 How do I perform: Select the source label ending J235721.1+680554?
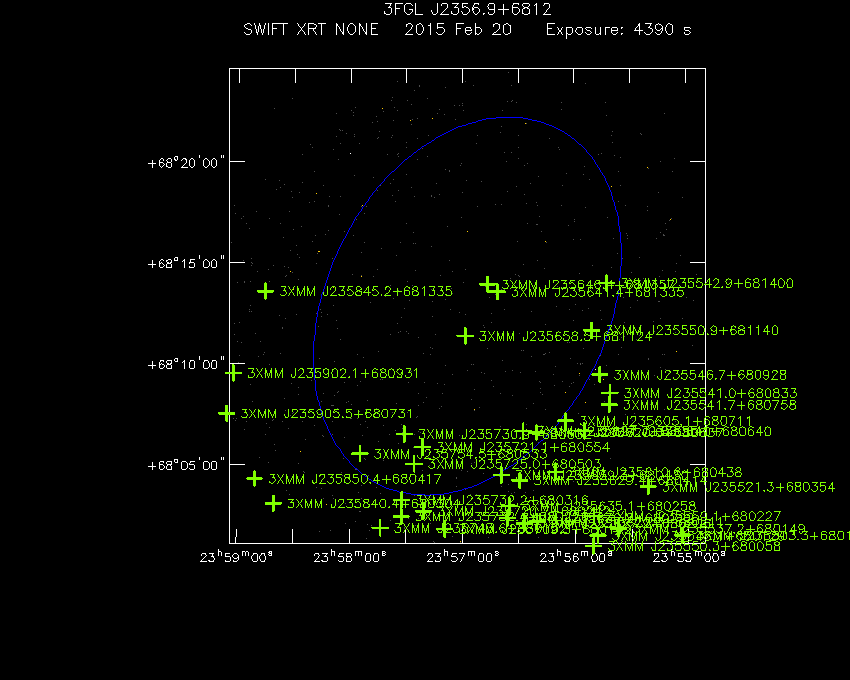click(x=524, y=447)
